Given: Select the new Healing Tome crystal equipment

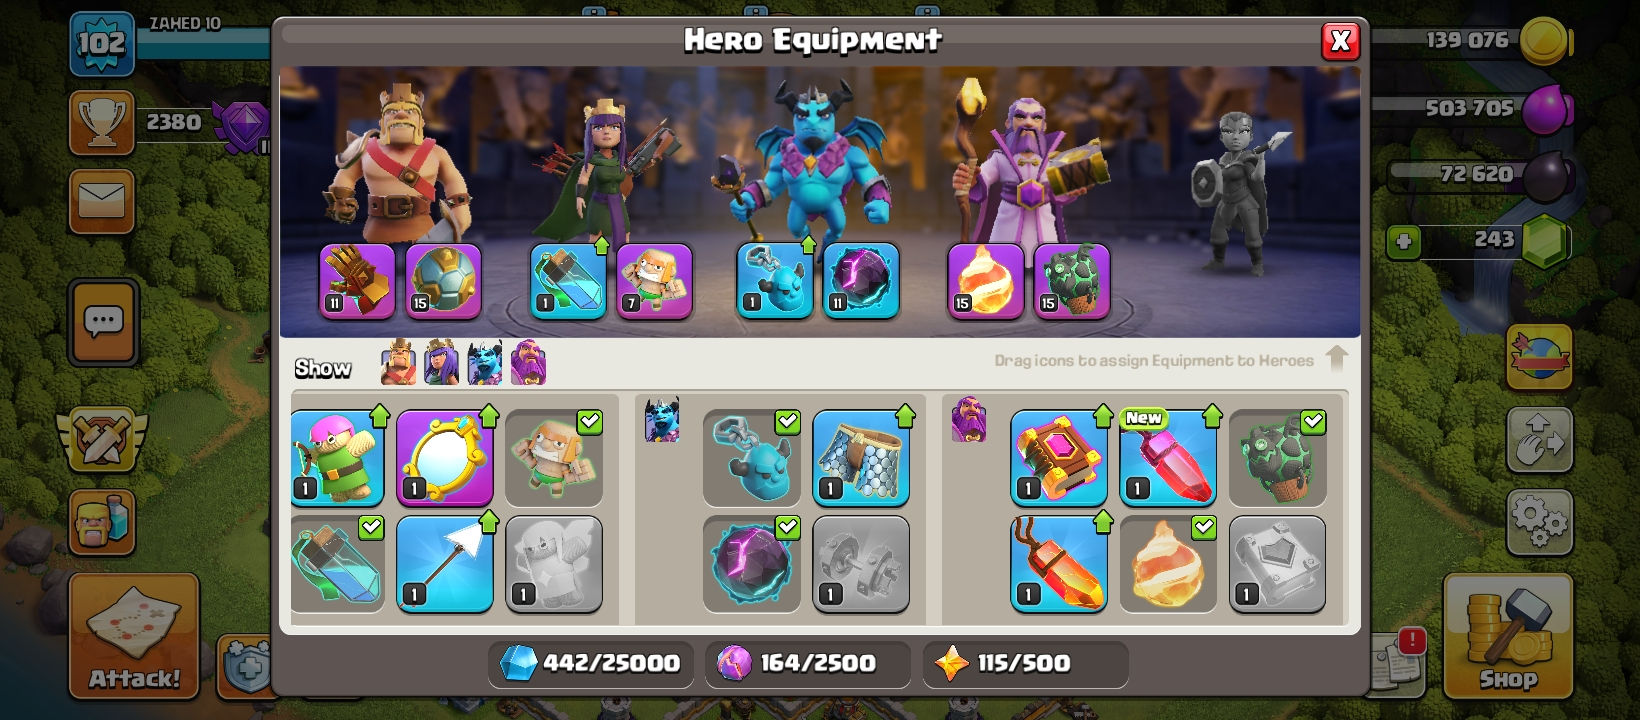Looking at the screenshot, I should coord(1167,458).
